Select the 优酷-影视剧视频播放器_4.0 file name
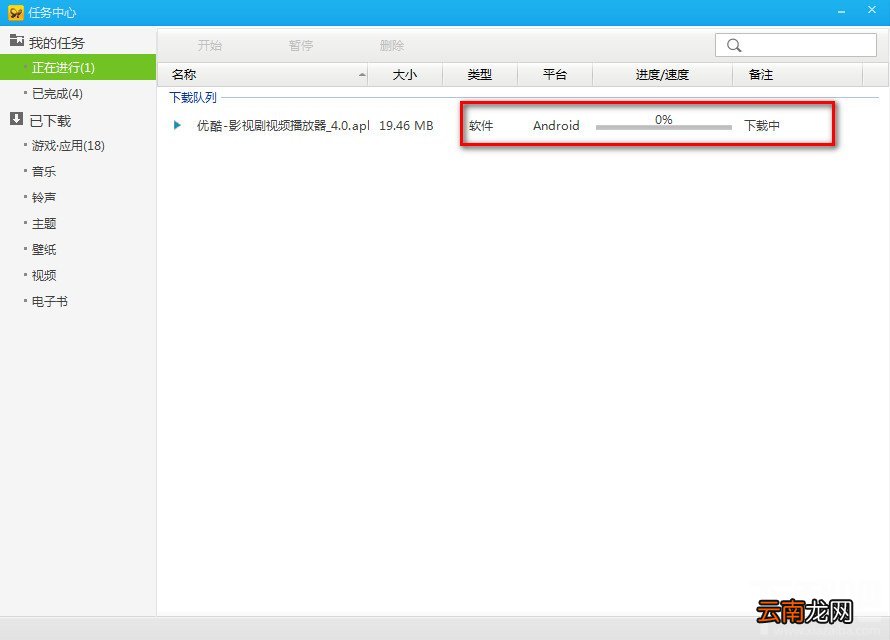 [x=283, y=125]
